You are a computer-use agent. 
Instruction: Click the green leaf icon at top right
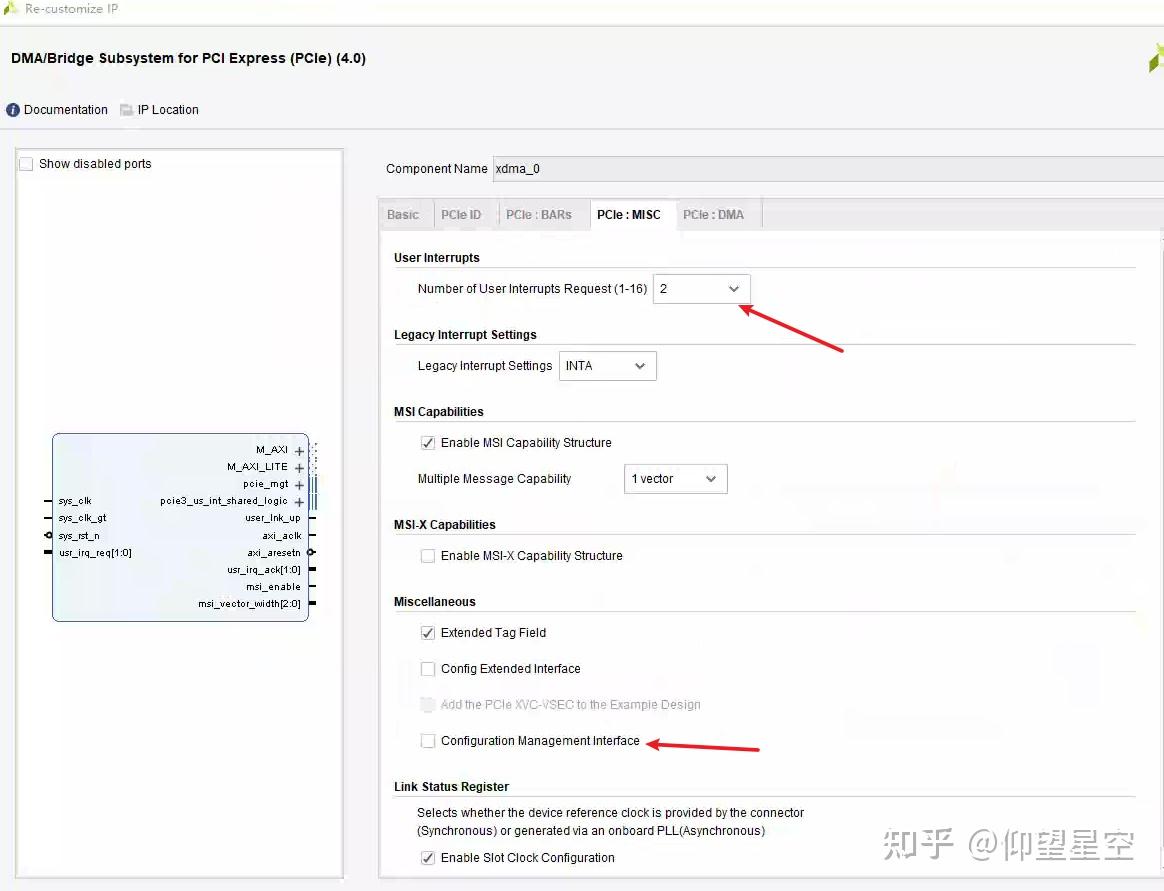click(1157, 57)
